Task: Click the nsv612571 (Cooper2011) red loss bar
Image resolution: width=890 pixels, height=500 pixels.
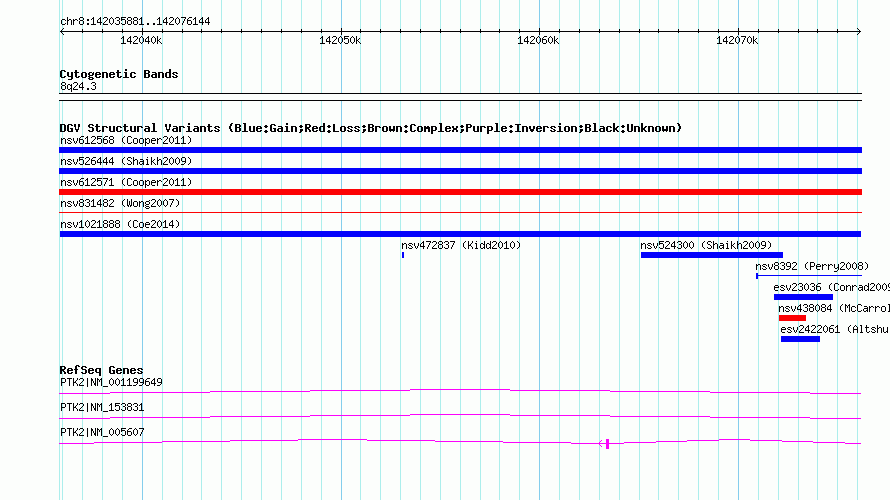Action: click(x=460, y=192)
